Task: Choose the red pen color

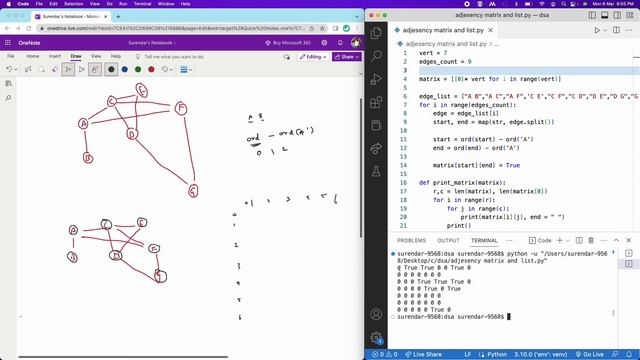Action: [151, 69]
